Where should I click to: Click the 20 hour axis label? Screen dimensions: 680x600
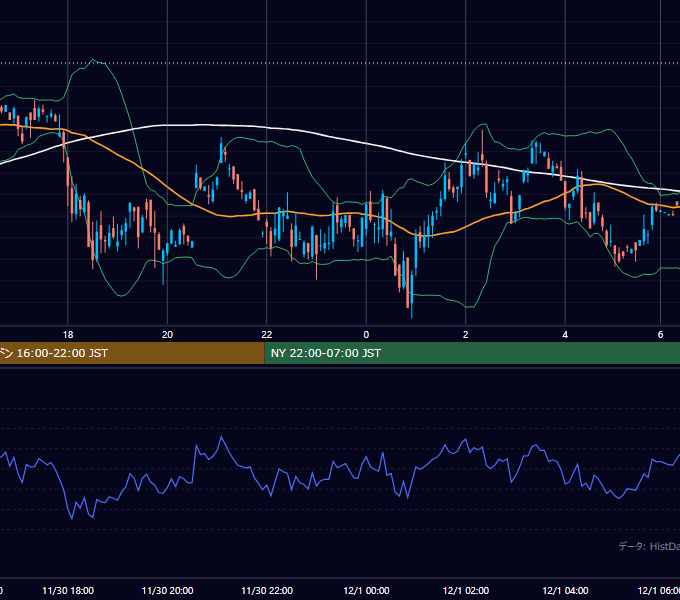[x=167, y=335]
